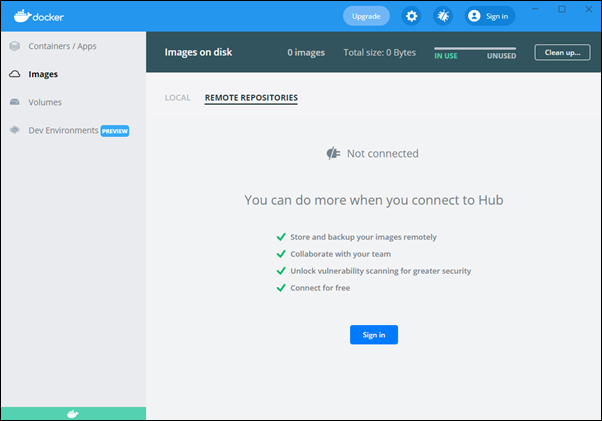Click 'Connect for free' text
The height and width of the screenshot is (421, 602).
click(320, 288)
